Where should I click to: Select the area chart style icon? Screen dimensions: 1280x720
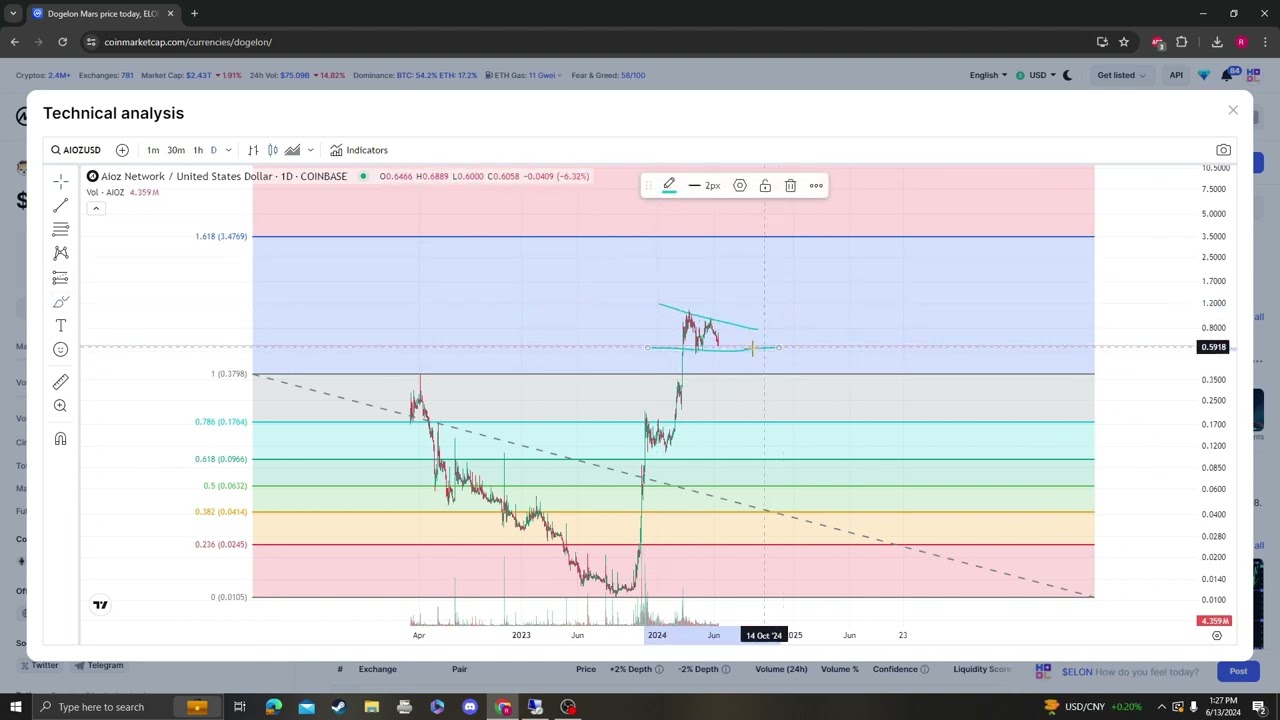pos(292,150)
